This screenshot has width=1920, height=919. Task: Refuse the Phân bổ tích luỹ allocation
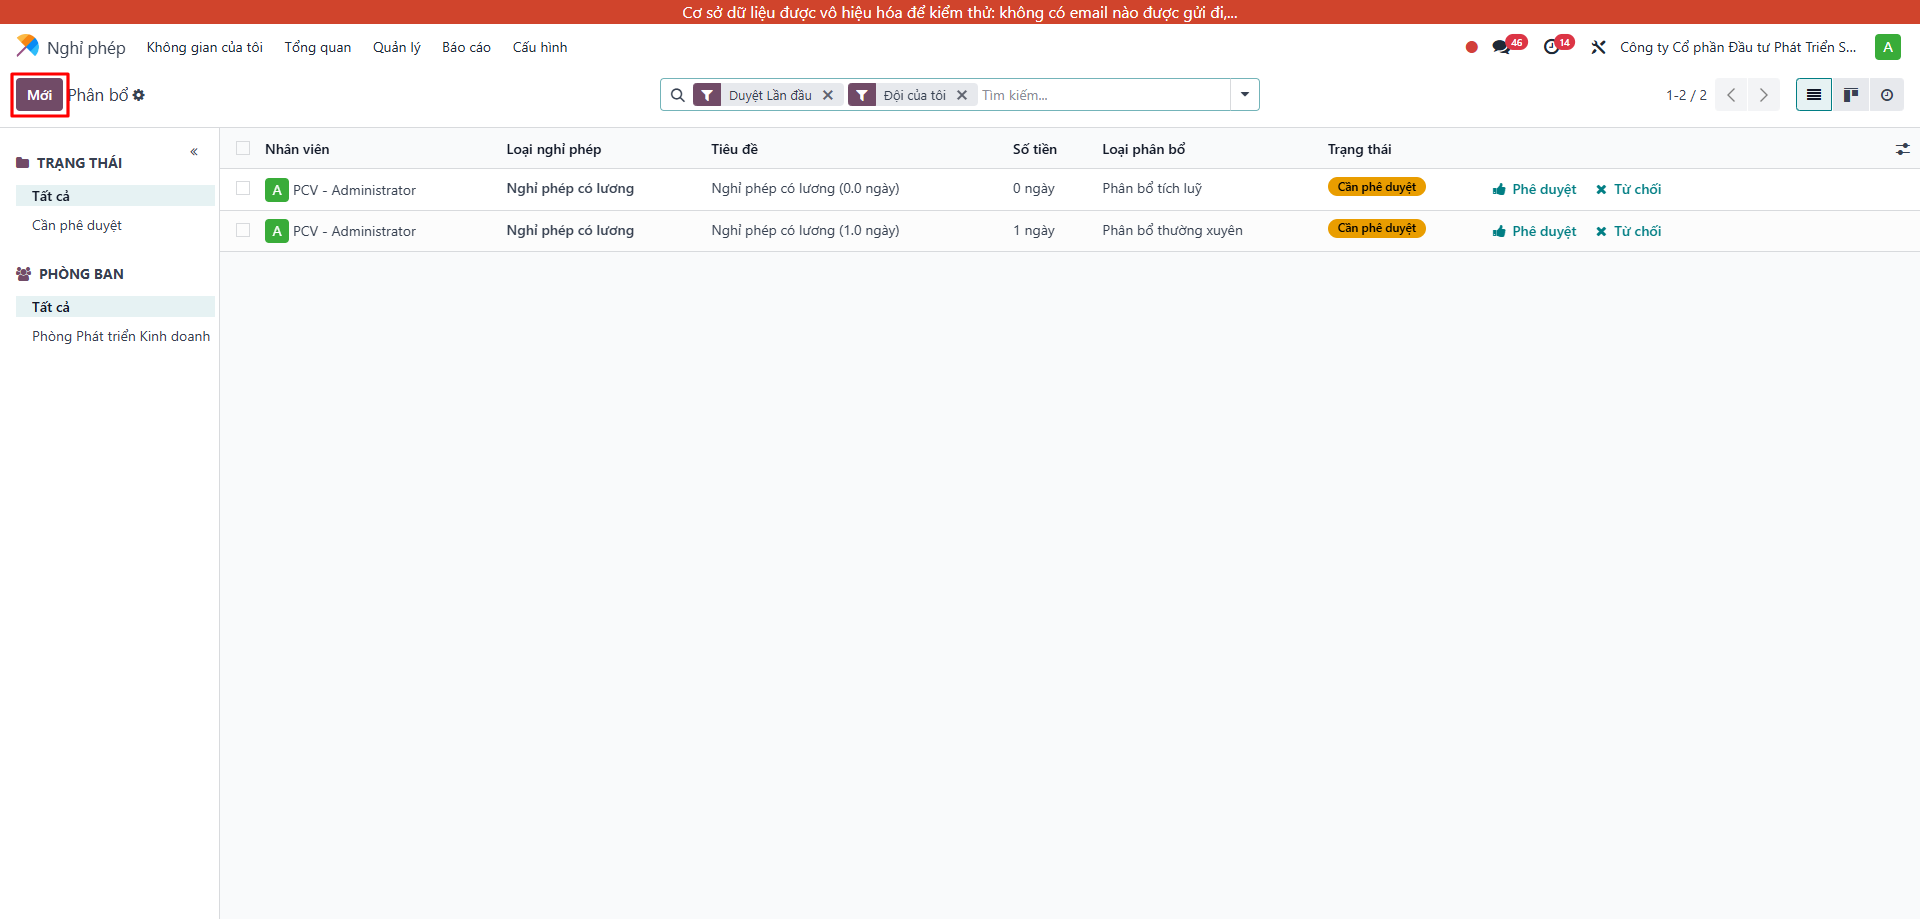tap(1628, 189)
